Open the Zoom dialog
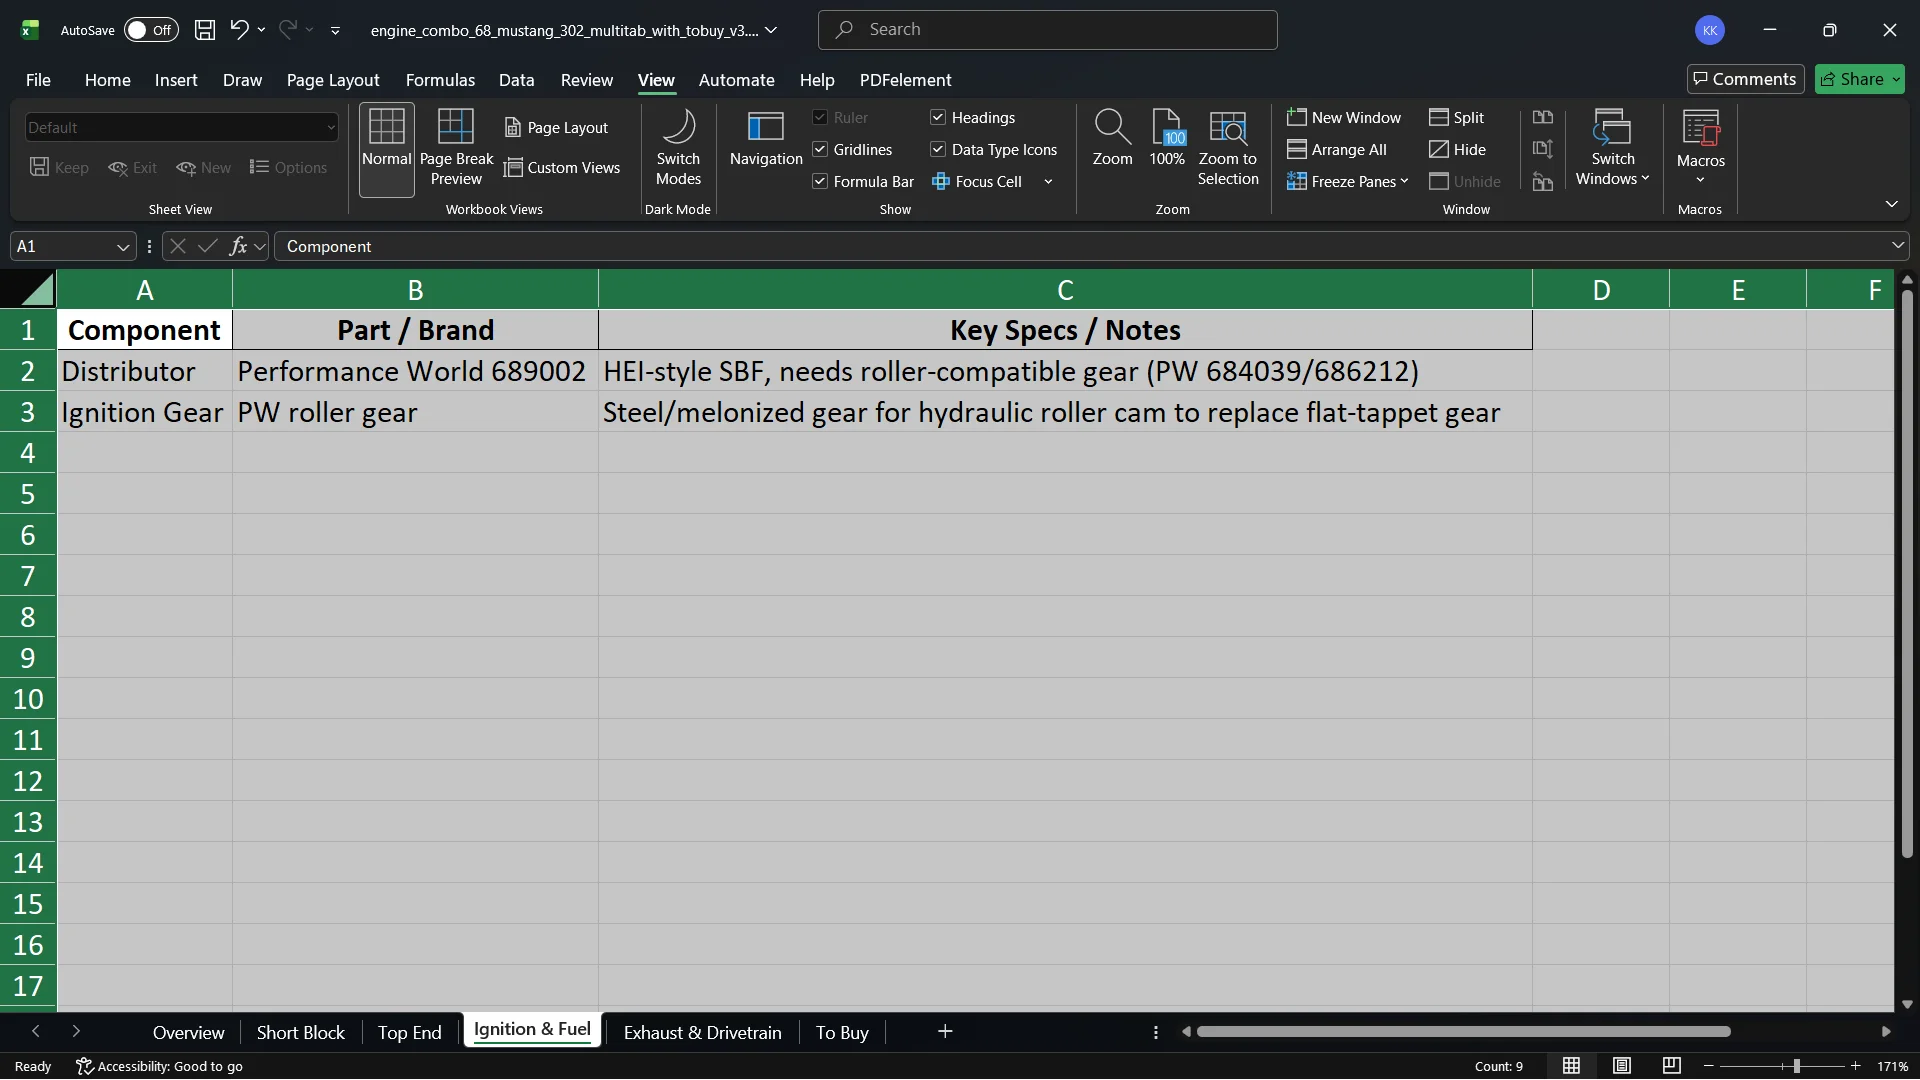 tap(1112, 139)
